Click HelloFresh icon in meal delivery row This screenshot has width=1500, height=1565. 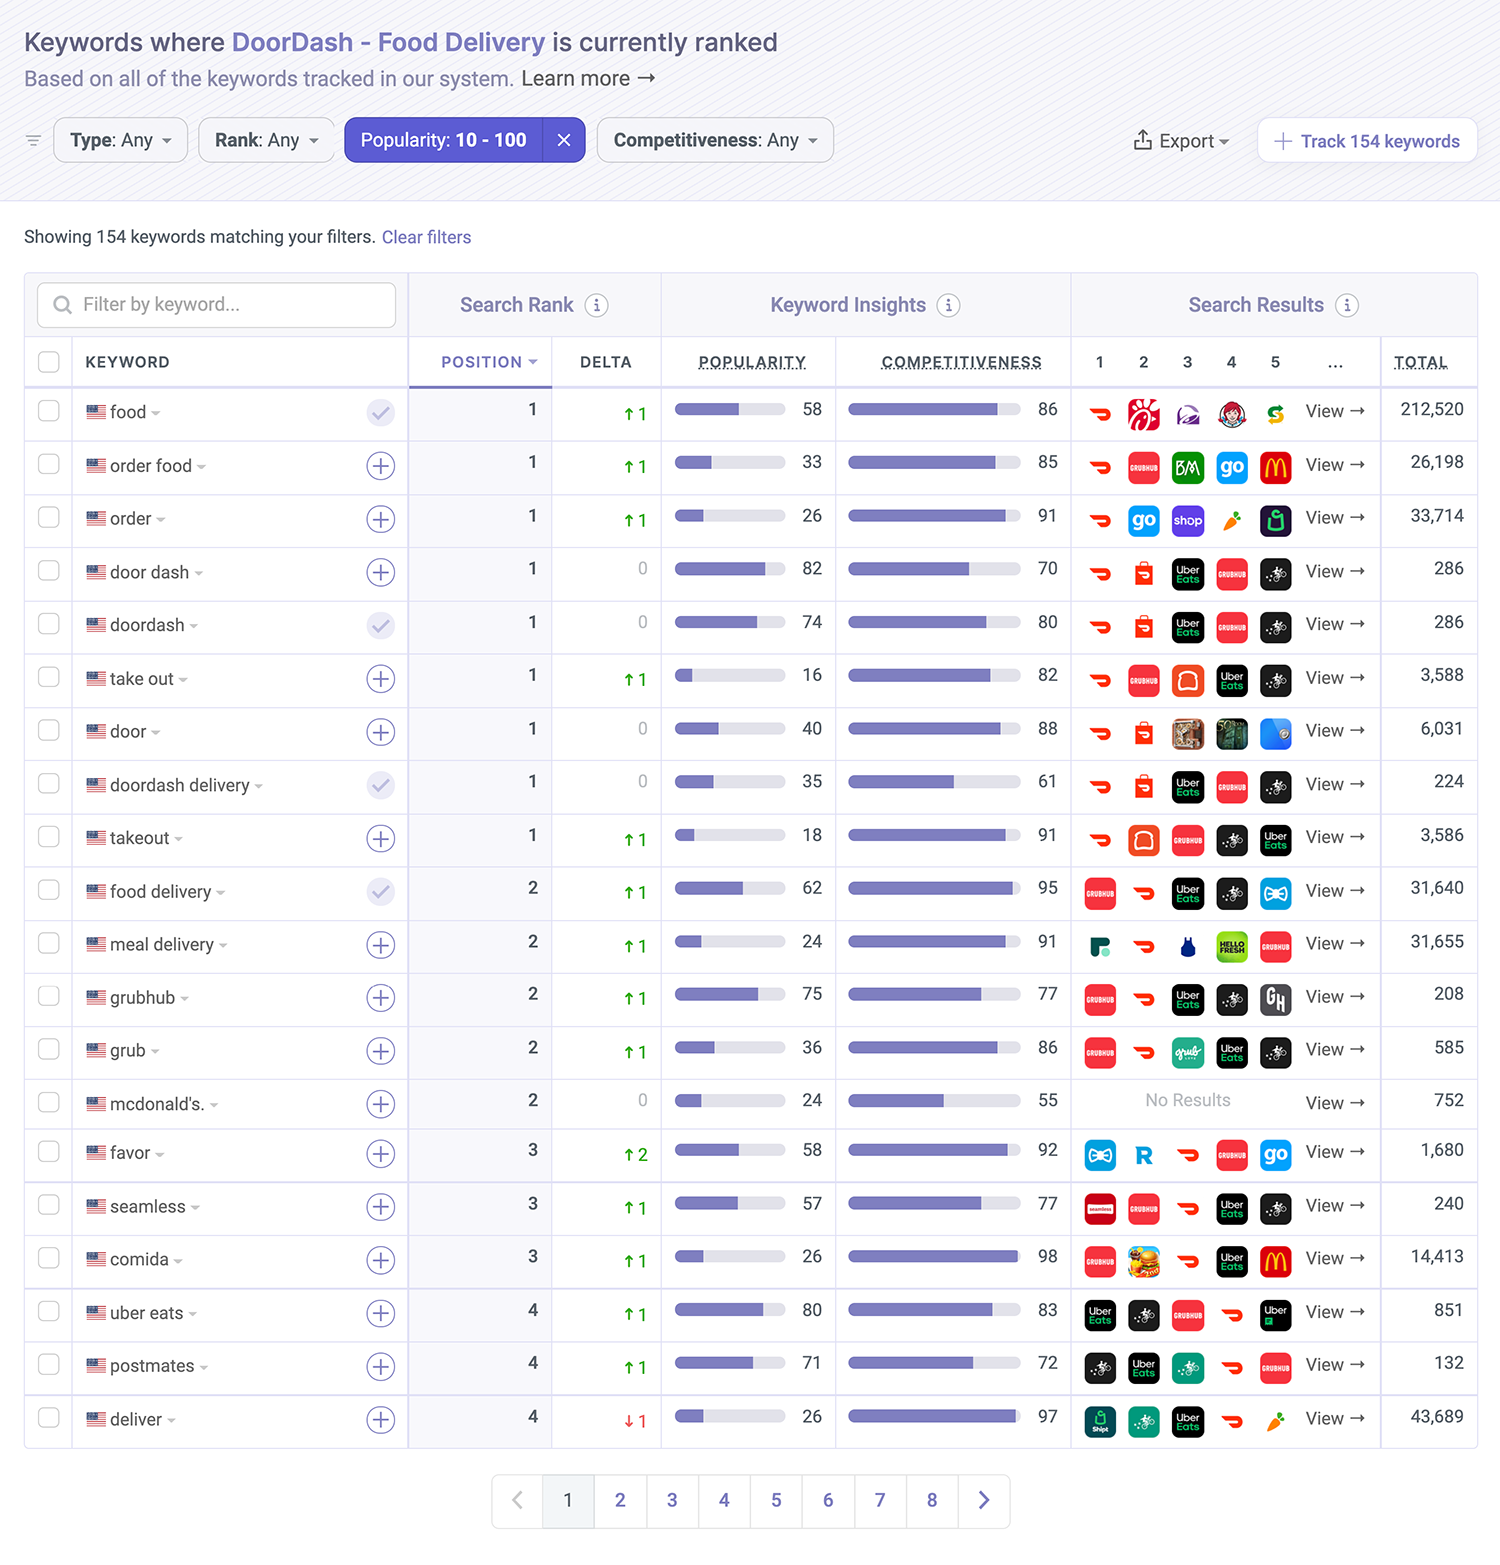[x=1232, y=946]
